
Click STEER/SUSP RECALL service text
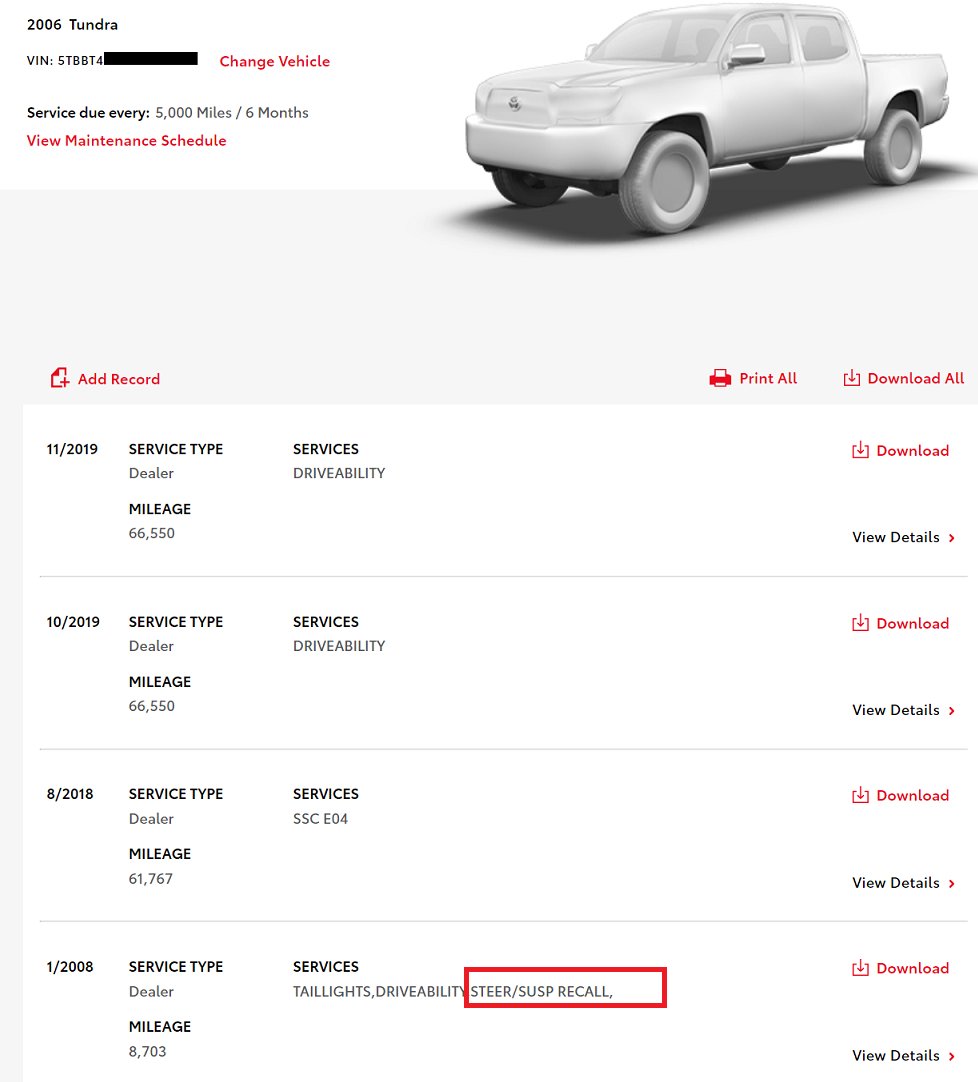coord(542,992)
